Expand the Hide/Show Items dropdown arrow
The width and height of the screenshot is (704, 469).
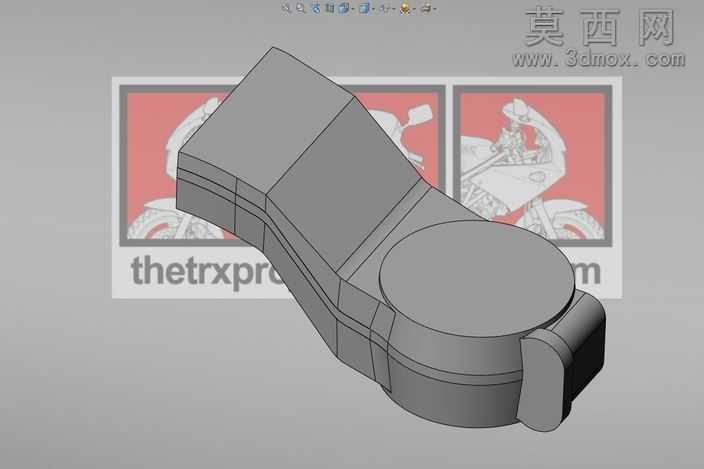[x=394, y=9]
